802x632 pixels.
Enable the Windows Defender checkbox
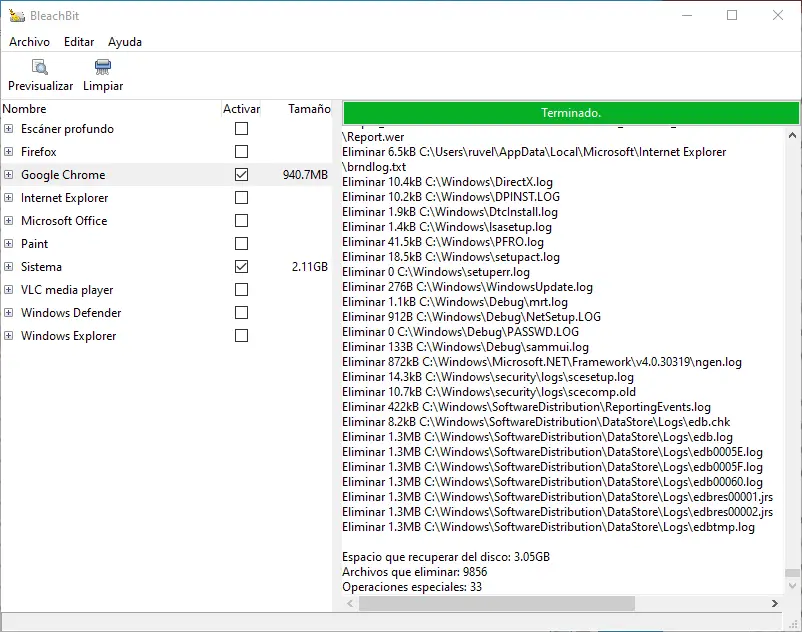click(241, 312)
